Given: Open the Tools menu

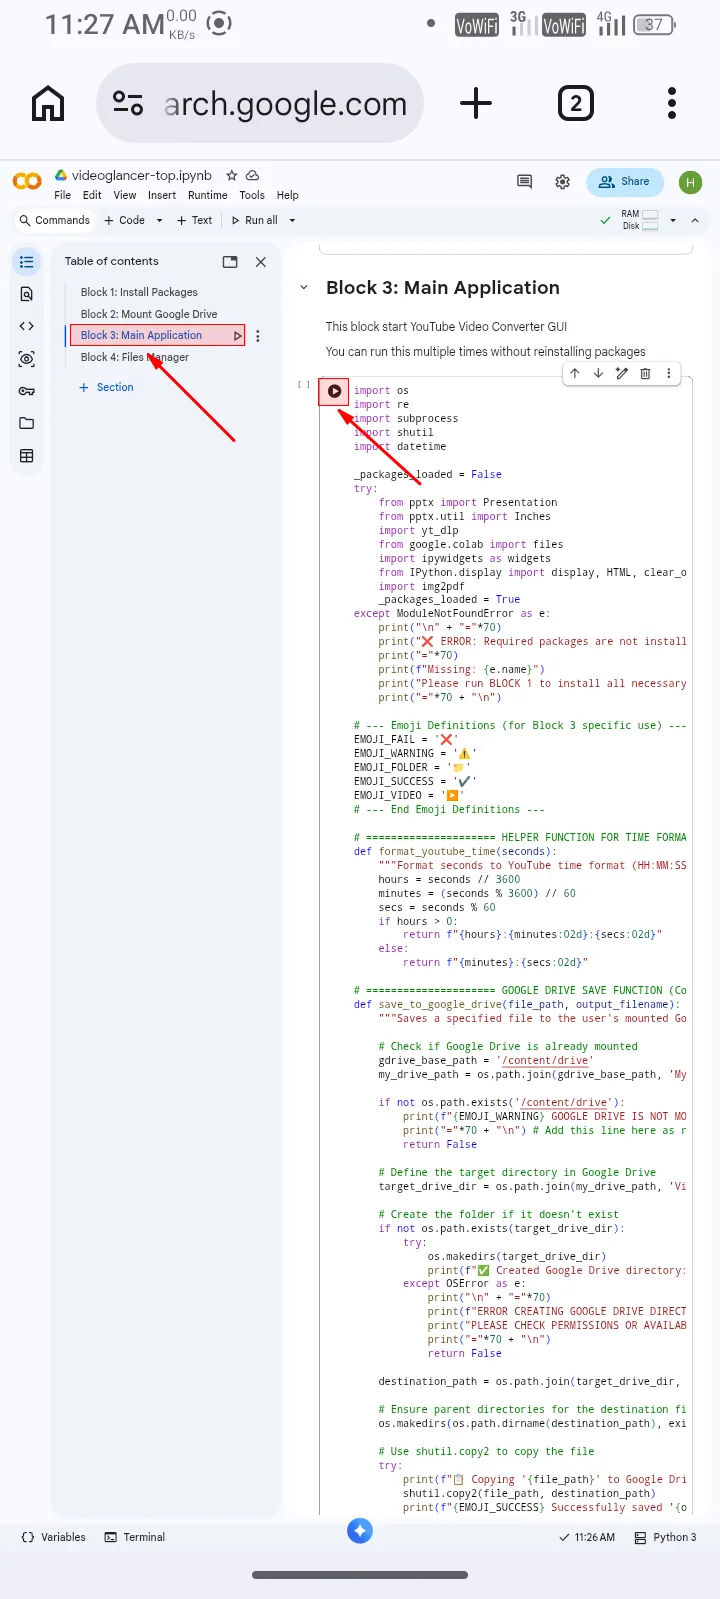Looking at the screenshot, I should [252, 195].
